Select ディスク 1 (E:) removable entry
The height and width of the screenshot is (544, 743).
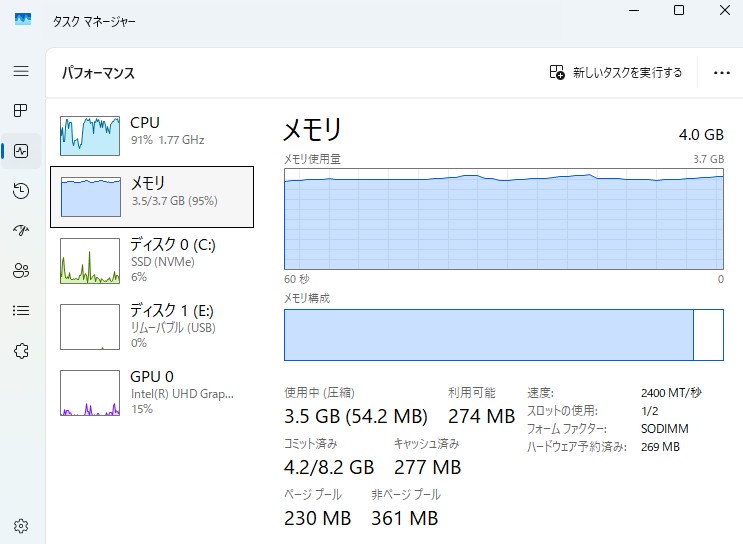click(152, 326)
